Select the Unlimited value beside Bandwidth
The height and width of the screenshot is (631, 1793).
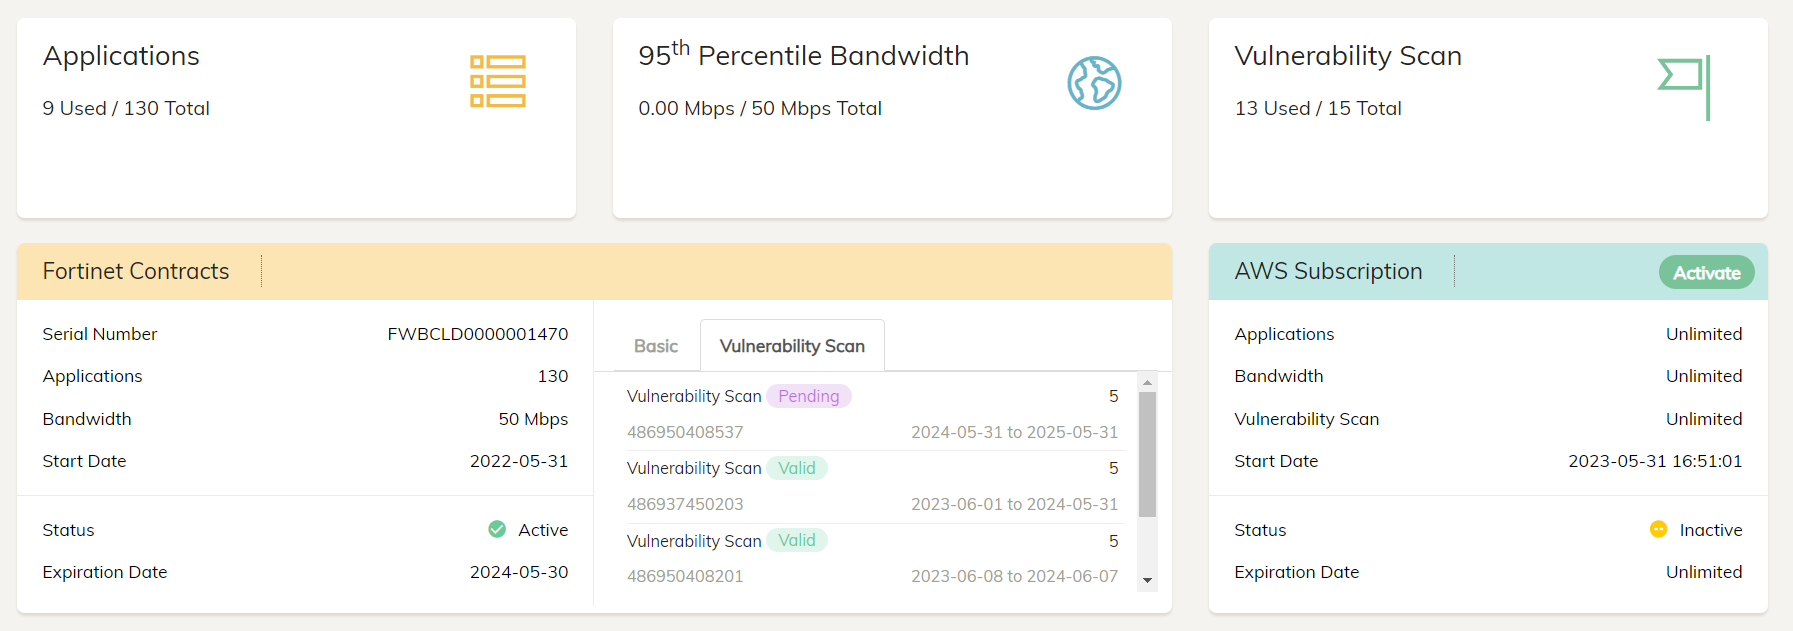pos(1704,376)
